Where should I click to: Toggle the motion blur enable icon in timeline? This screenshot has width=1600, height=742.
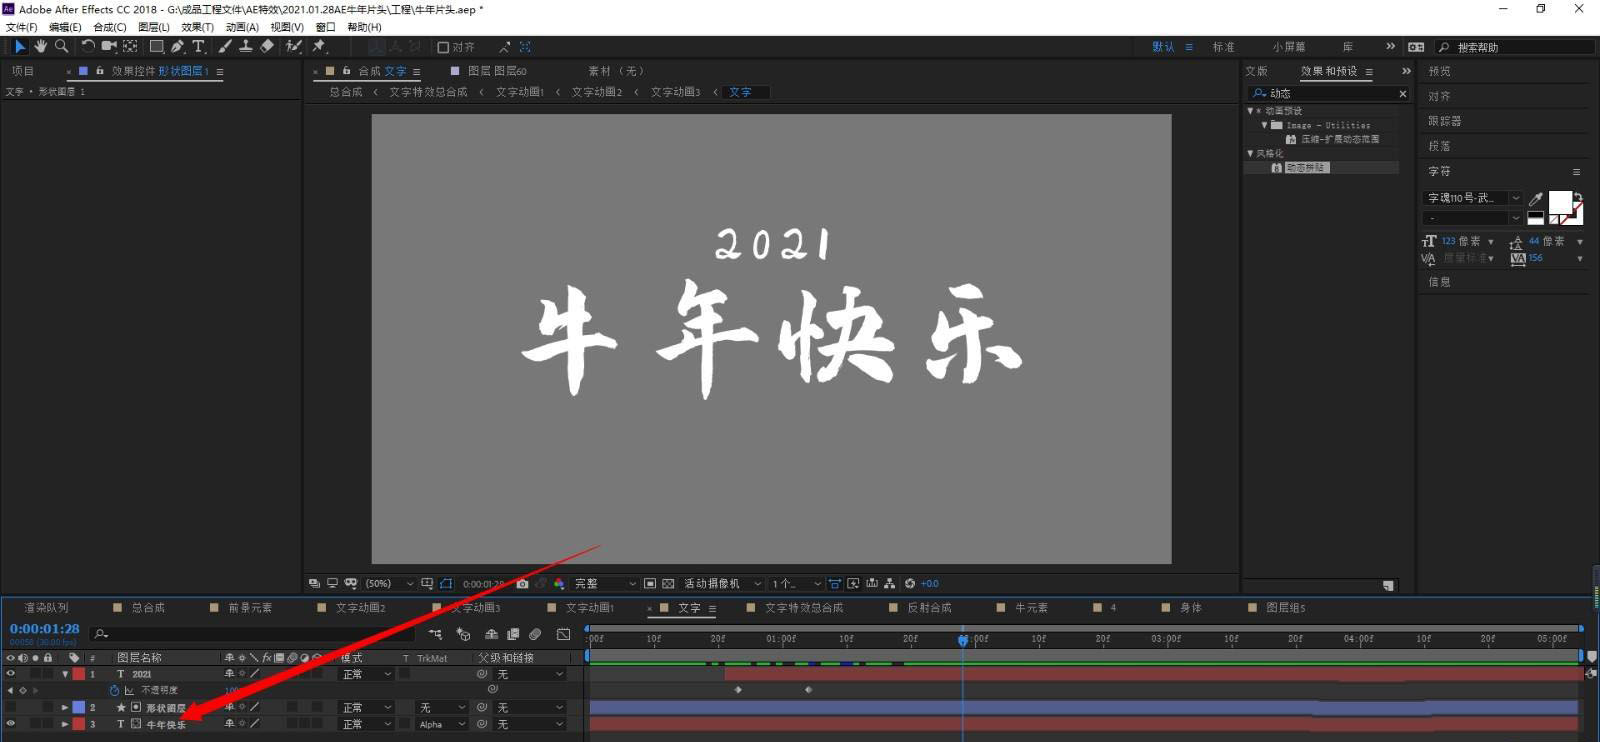click(535, 634)
